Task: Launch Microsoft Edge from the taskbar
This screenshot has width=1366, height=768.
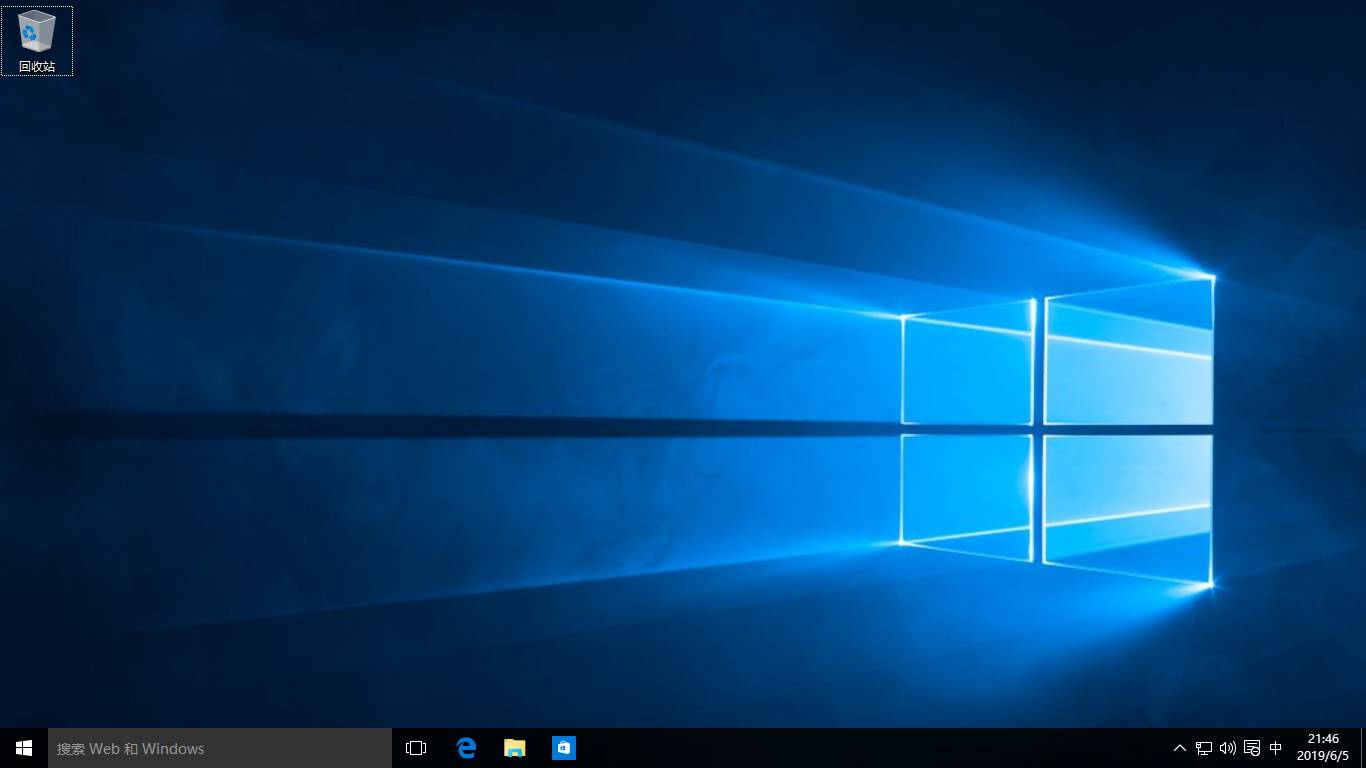Action: click(x=466, y=748)
